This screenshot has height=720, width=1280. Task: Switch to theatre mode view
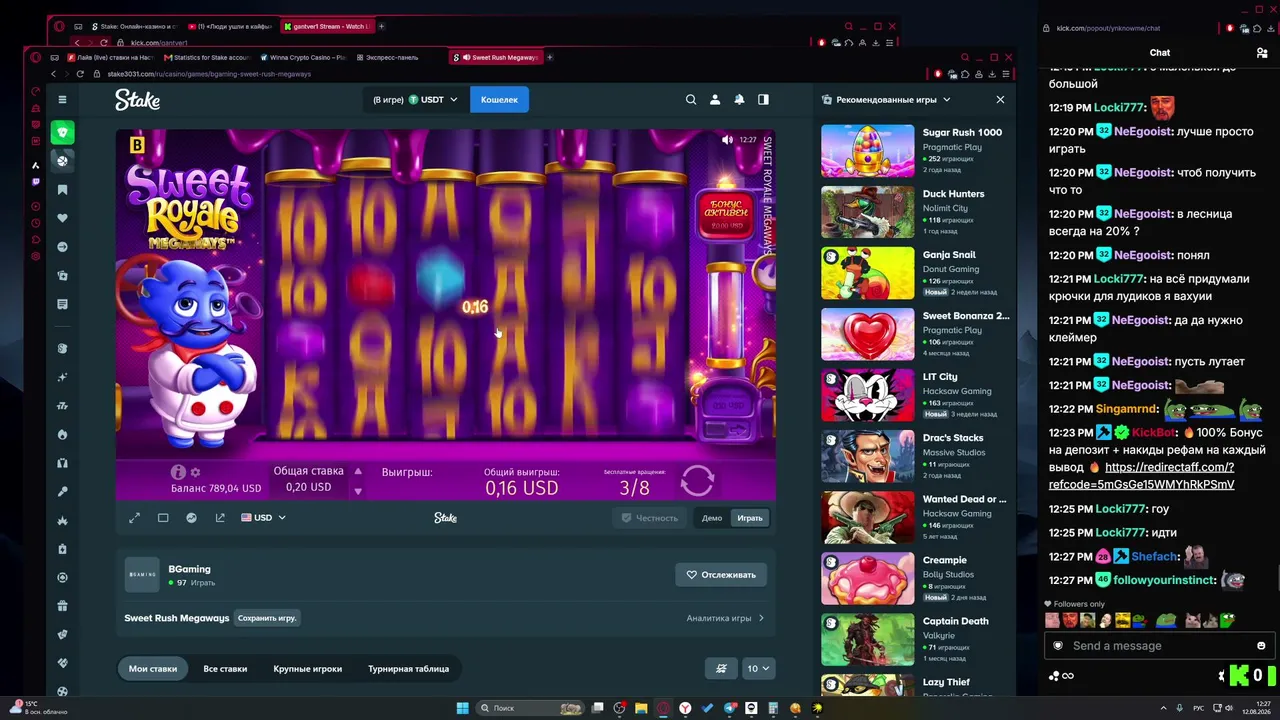pyautogui.click(x=163, y=518)
